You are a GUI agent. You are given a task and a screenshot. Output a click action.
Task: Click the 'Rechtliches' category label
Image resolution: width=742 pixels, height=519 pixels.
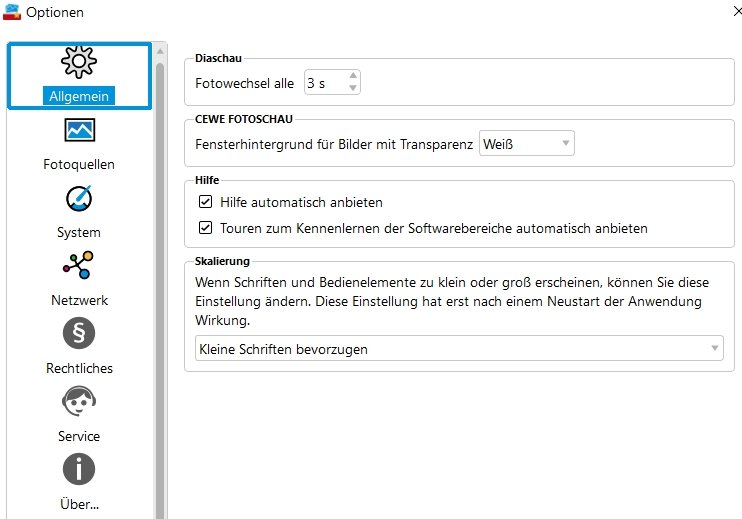[79, 368]
